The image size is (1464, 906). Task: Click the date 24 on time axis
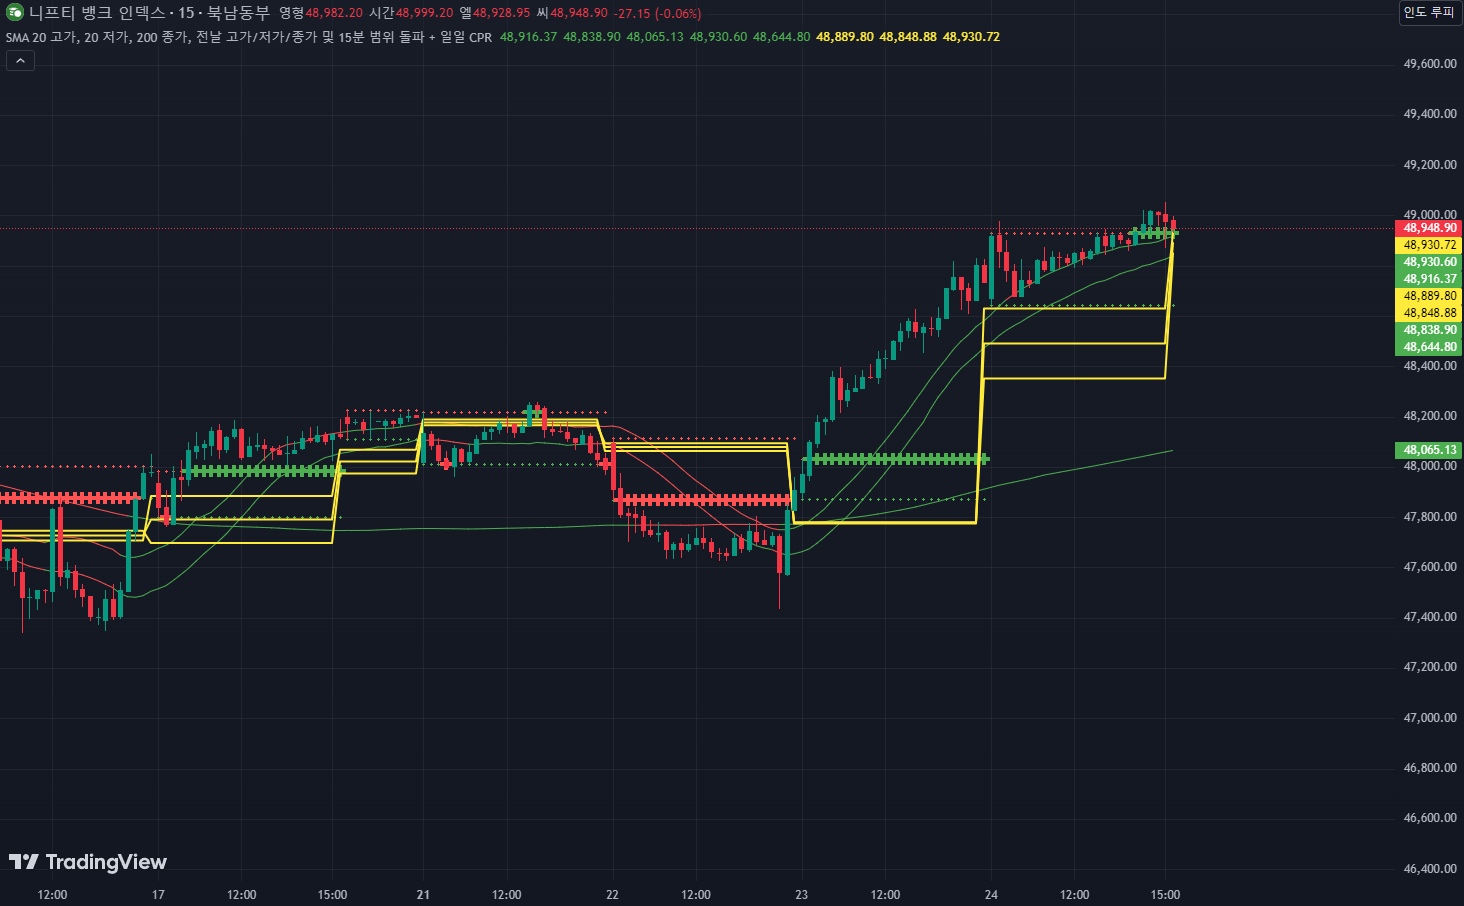pos(991,895)
